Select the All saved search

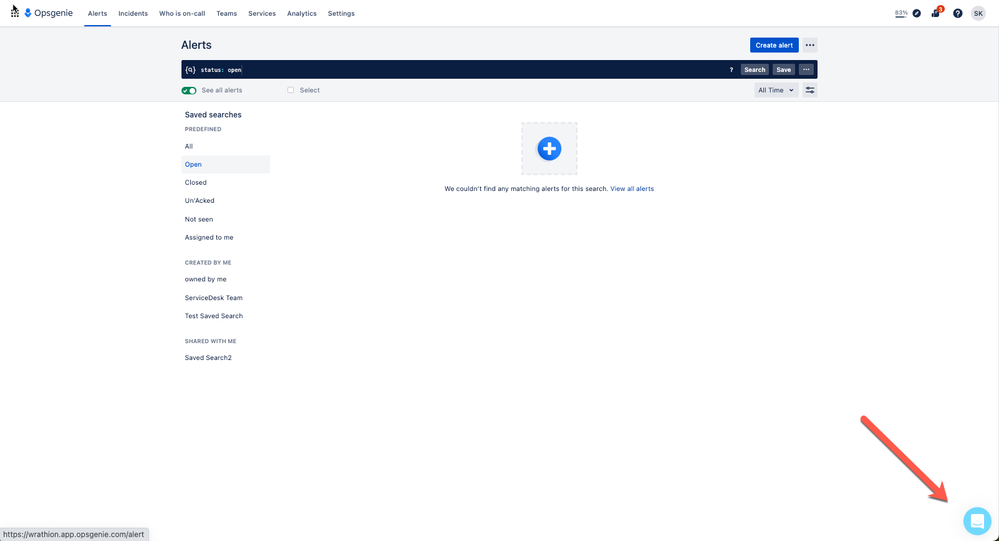tap(226, 147)
